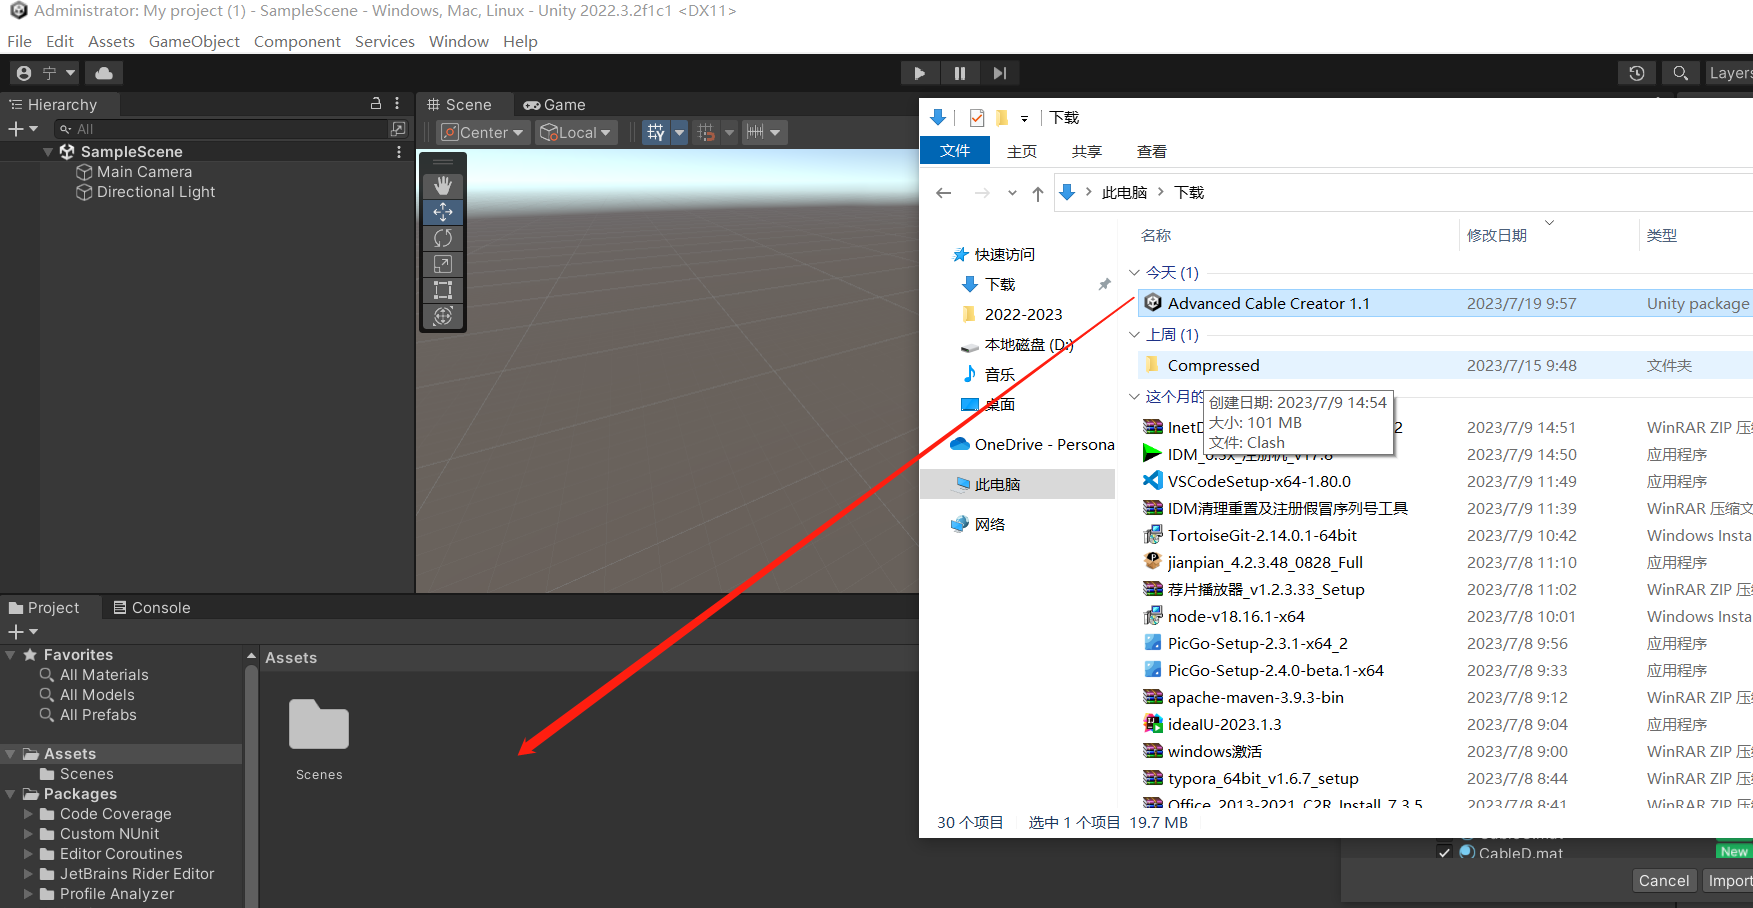This screenshot has width=1753, height=908.
Task: Open the Project panel create (+) dropdown
Action: [23, 632]
